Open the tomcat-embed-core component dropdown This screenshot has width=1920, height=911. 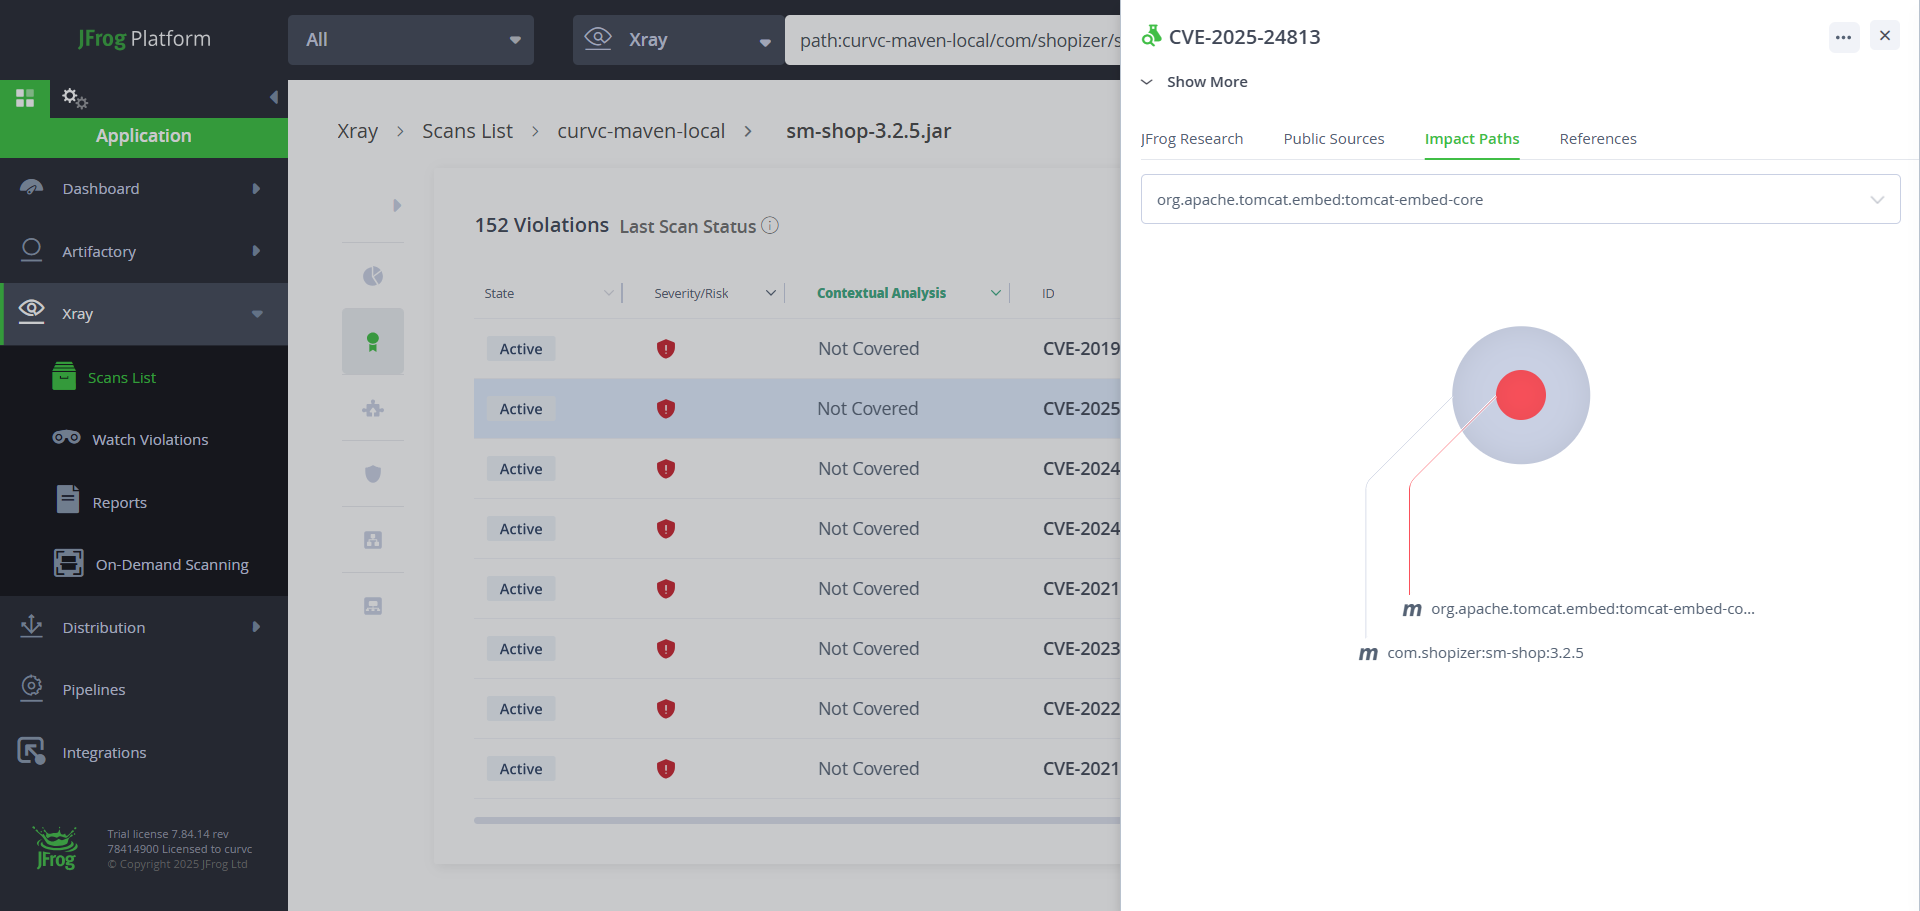(1520, 199)
